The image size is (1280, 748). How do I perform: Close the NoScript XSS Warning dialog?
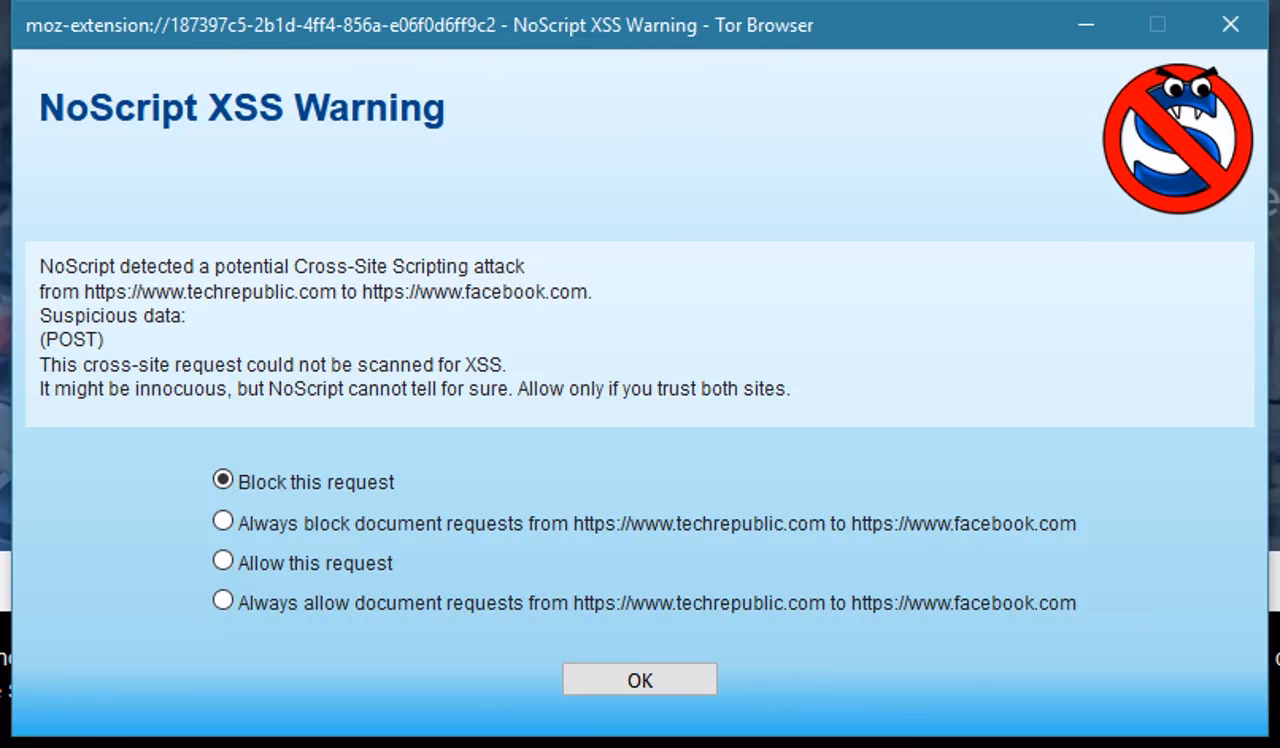pyautogui.click(x=1230, y=24)
